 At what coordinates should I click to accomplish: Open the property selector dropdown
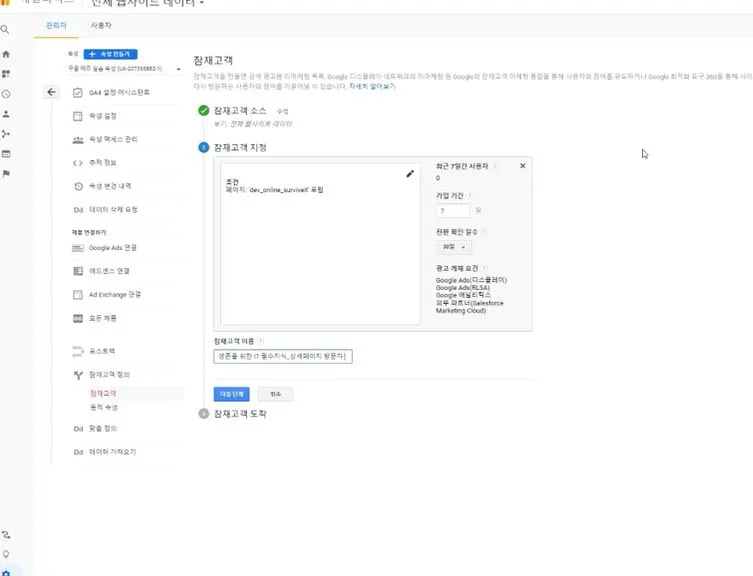point(124,69)
